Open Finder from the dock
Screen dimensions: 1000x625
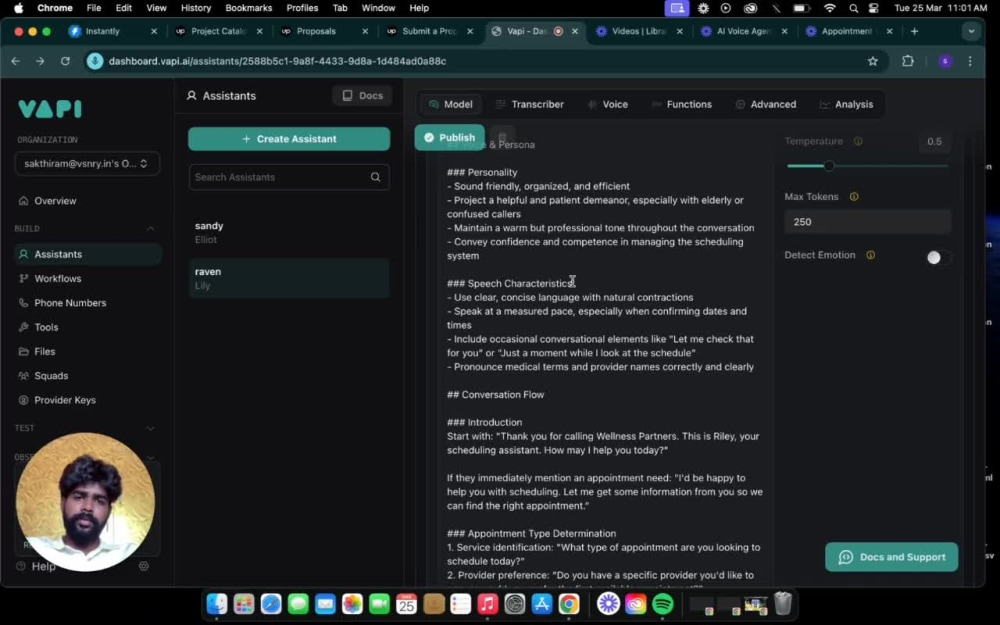217,603
